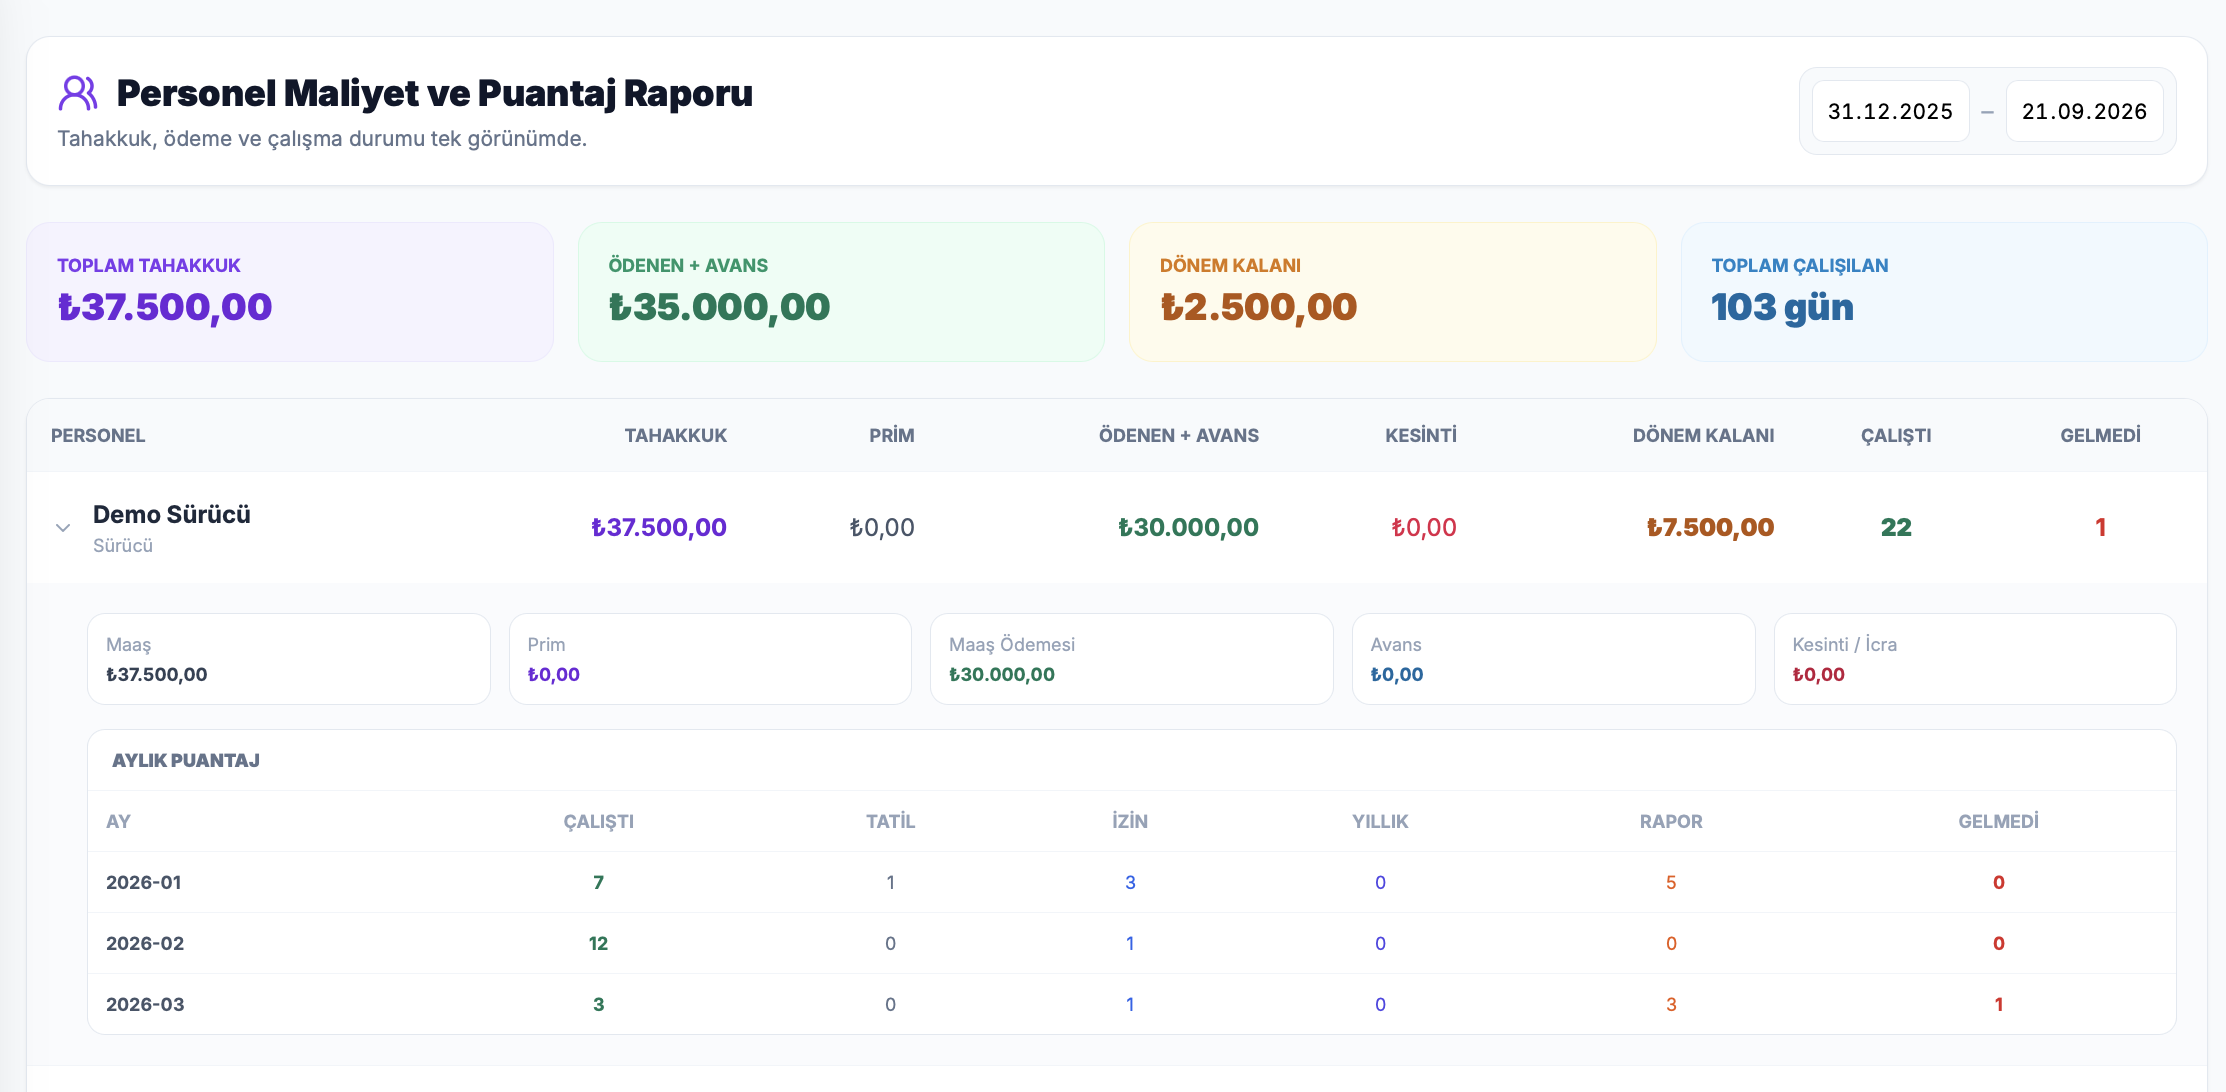The height and width of the screenshot is (1092, 2226).
Task: Click the purple personnel icon beside title
Action: [x=78, y=93]
